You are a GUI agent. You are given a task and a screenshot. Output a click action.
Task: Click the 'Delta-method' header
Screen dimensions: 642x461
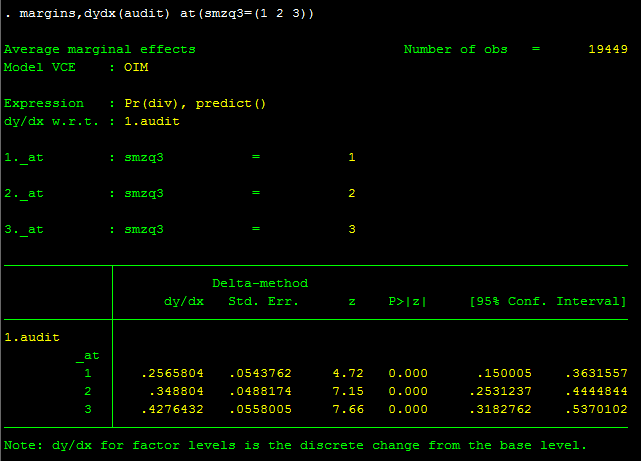point(260,283)
